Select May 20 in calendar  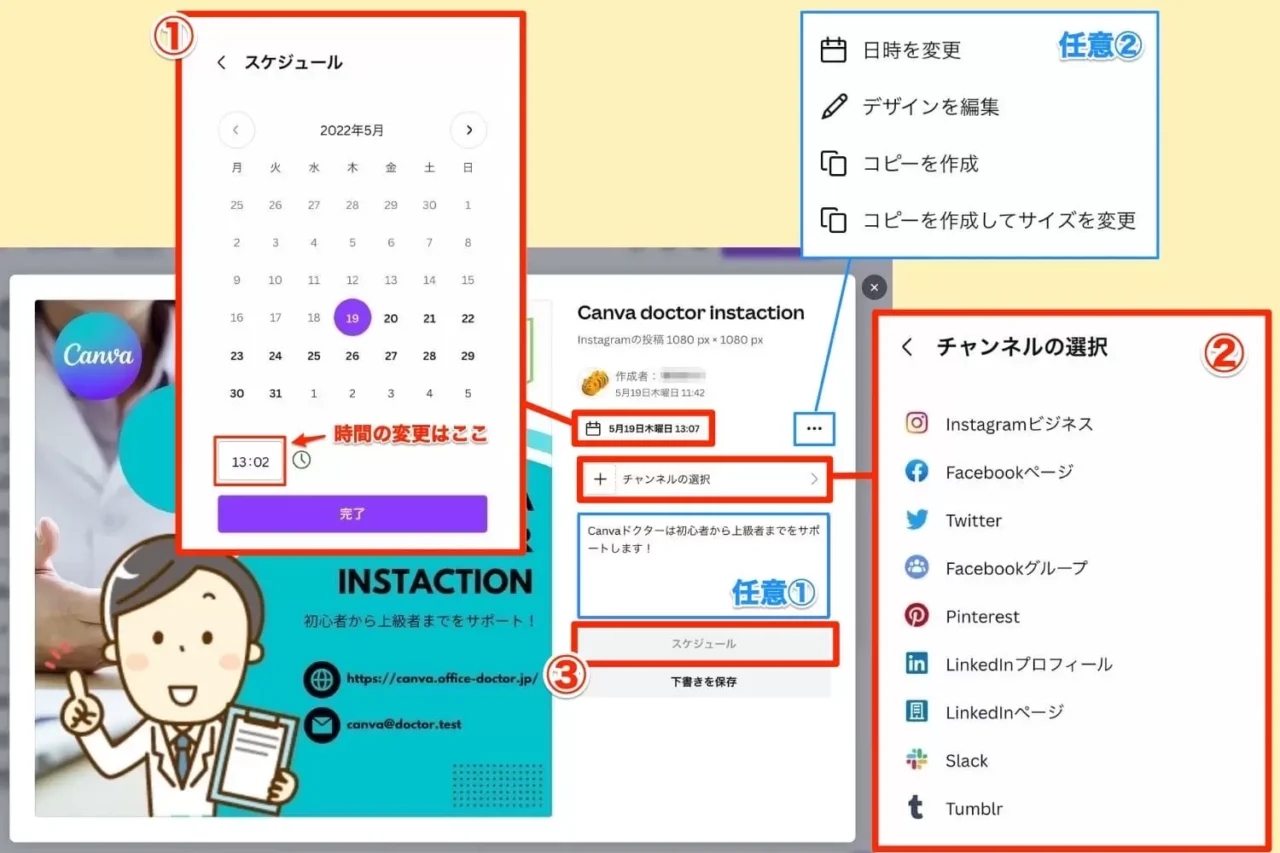[x=391, y=318]
